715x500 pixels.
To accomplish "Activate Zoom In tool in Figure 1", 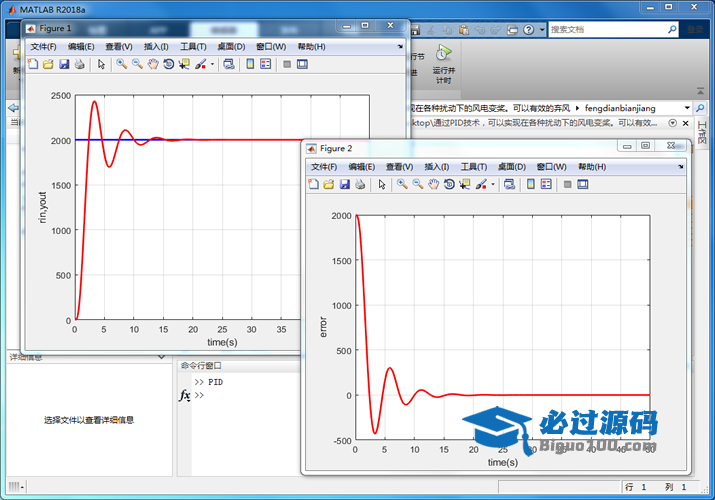I will (121, 64).
